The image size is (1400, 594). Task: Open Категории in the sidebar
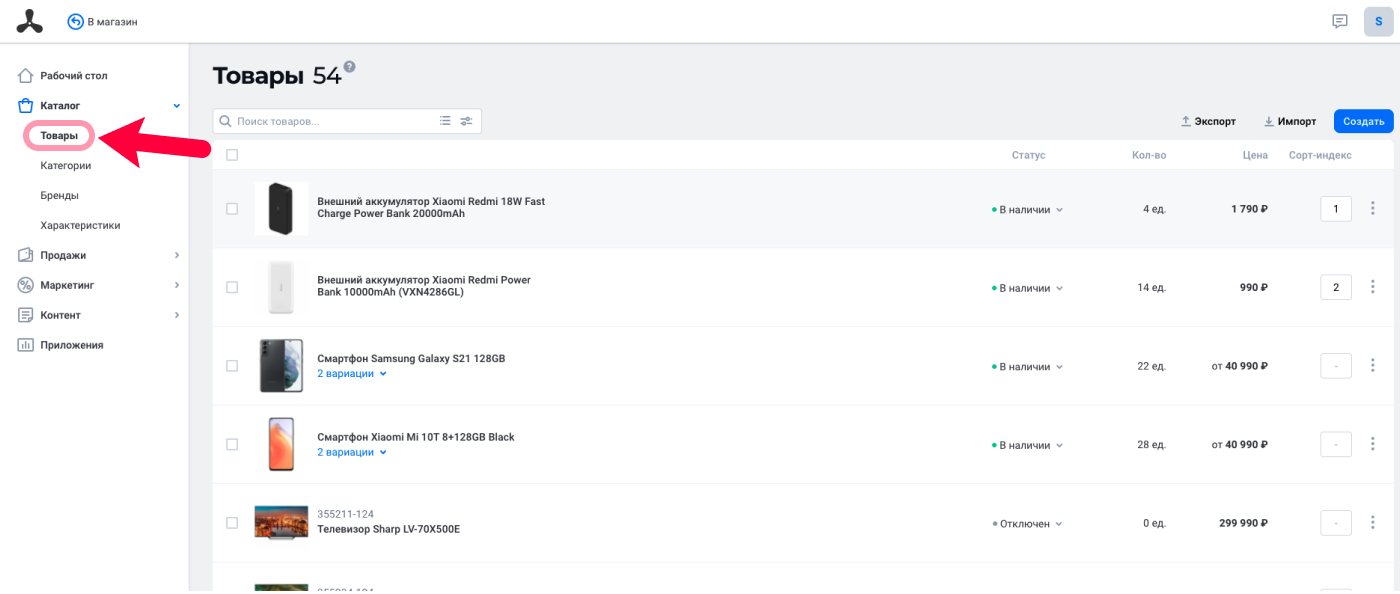tap(66, 165)
